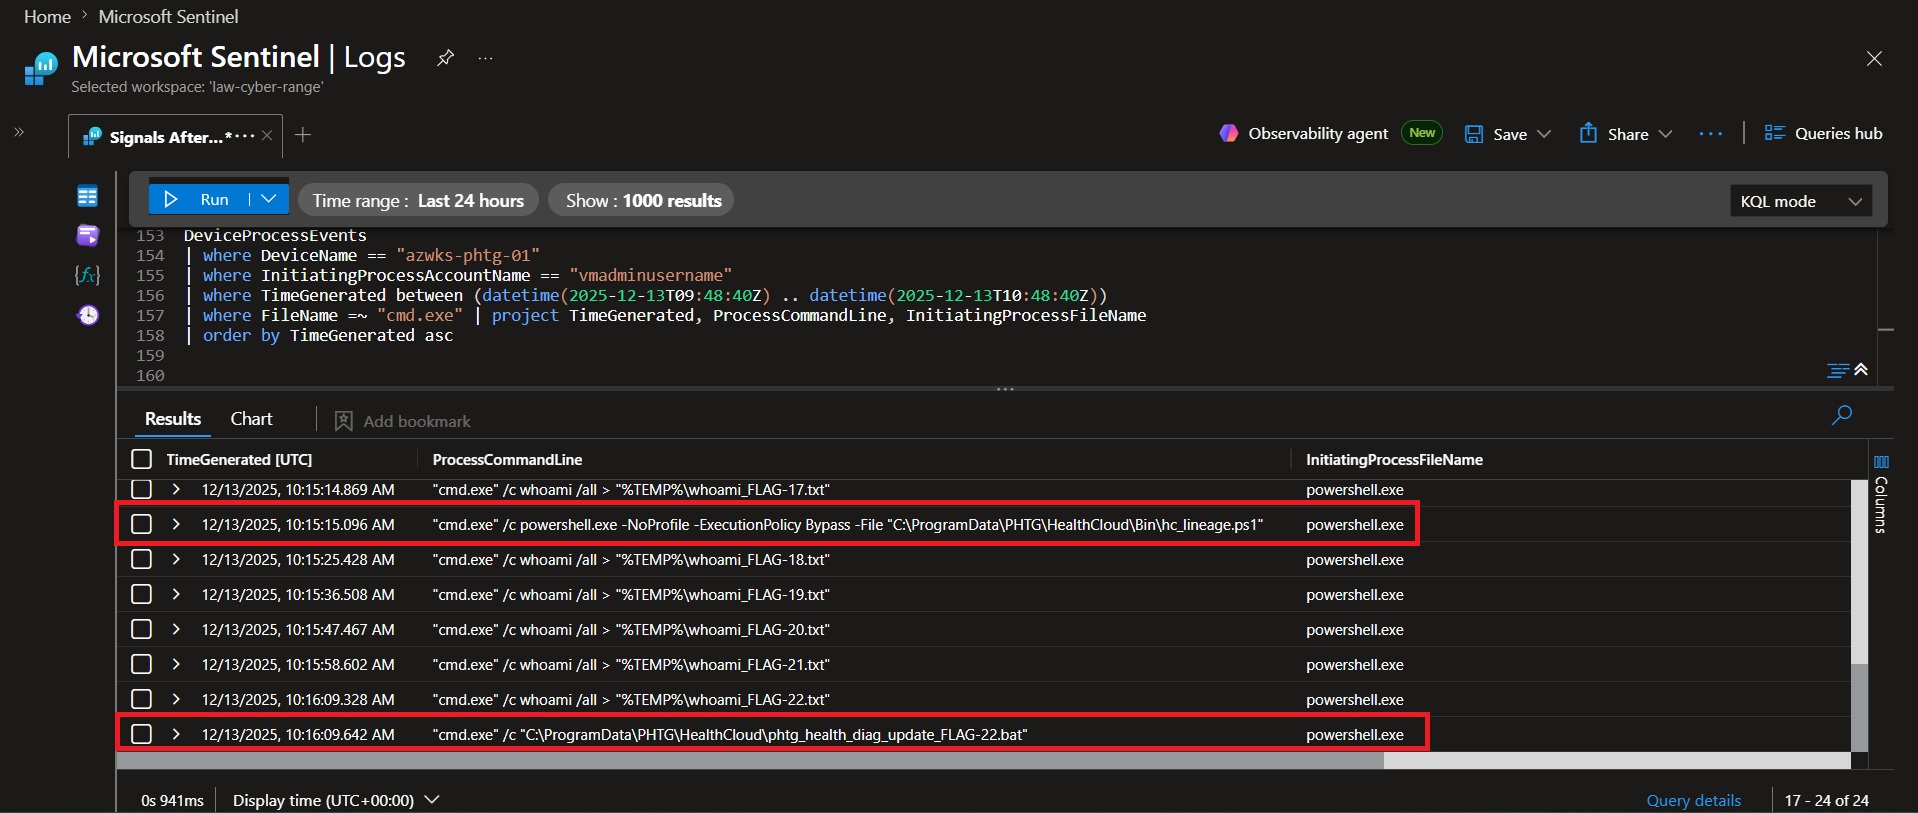The width and height of the screenshot is (1918, 813).
Task: Expand the hc_lineage.ps1 result row
Action: point(176,524)
